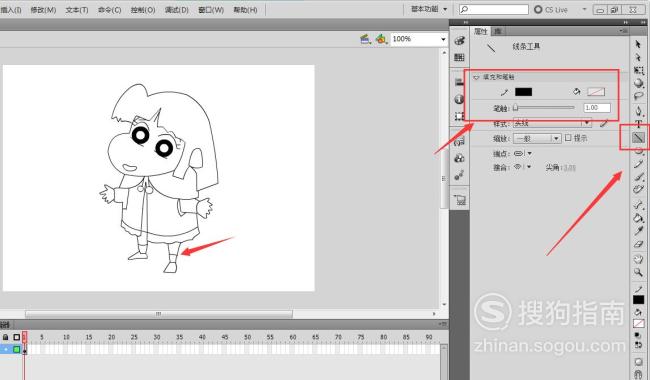
Task: Toggle the 提示 stroke hinting checkbox
Action: (568, 138)
